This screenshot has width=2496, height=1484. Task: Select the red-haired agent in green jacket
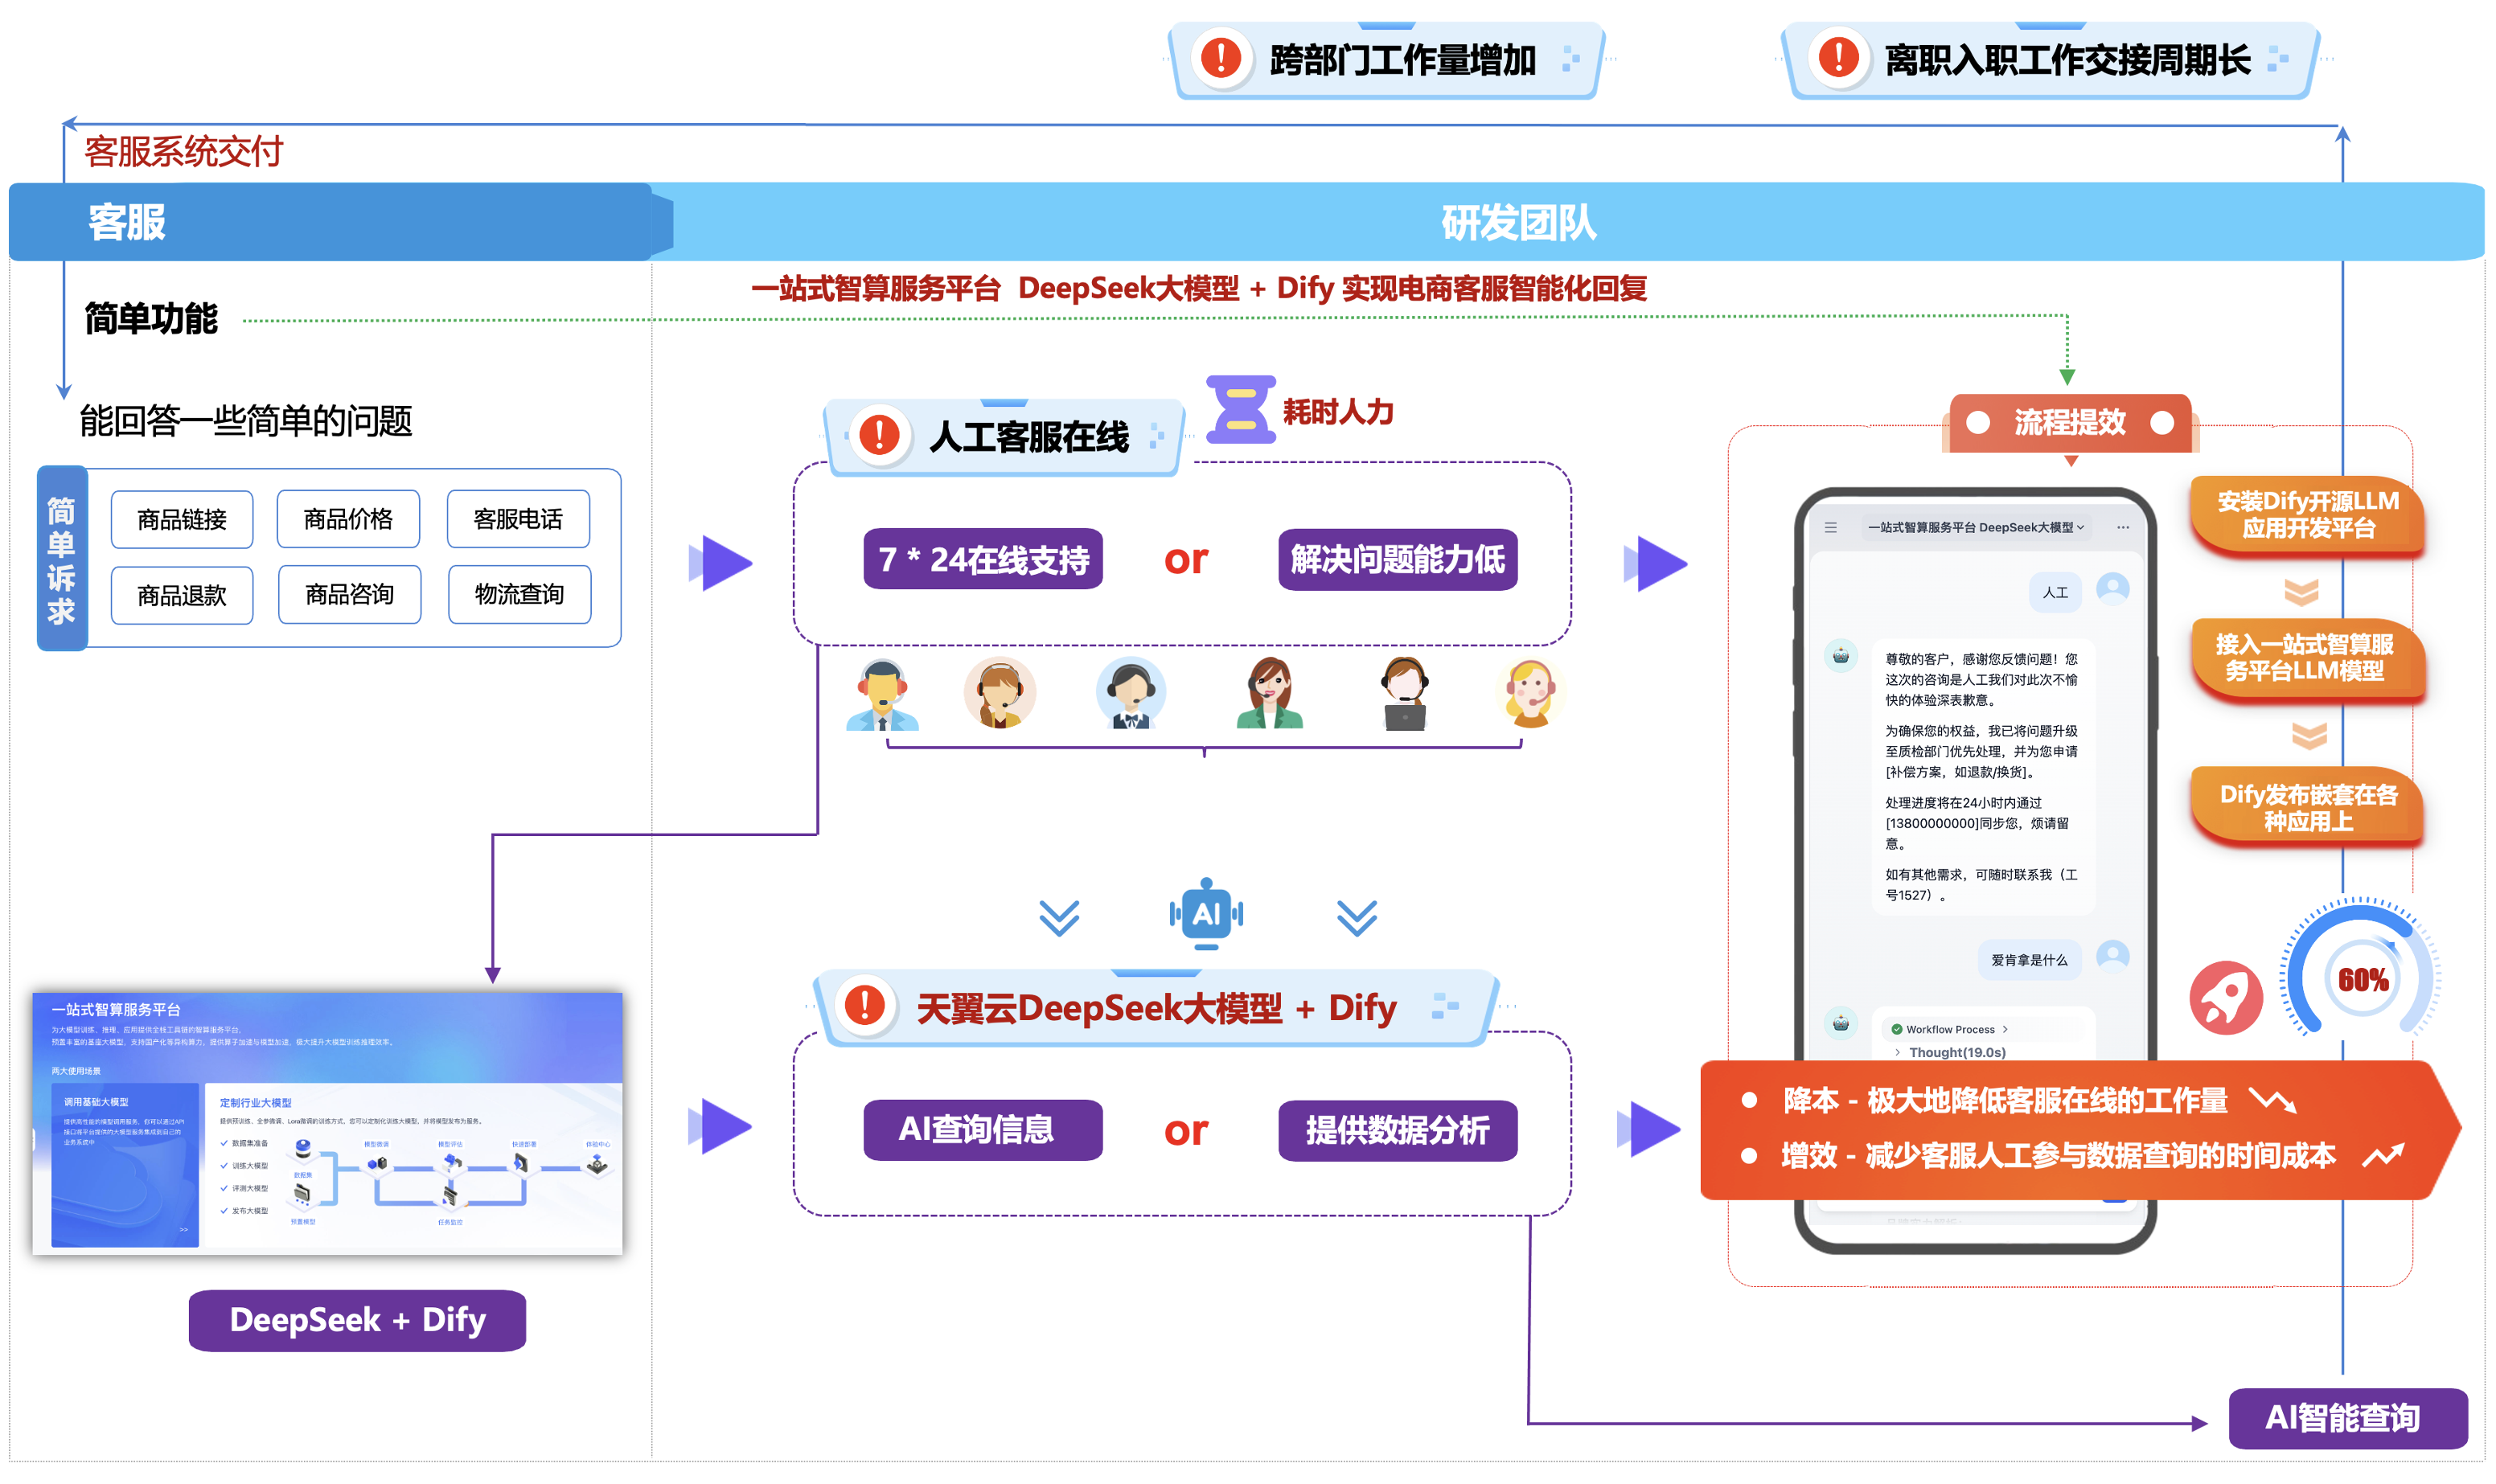1268,692
